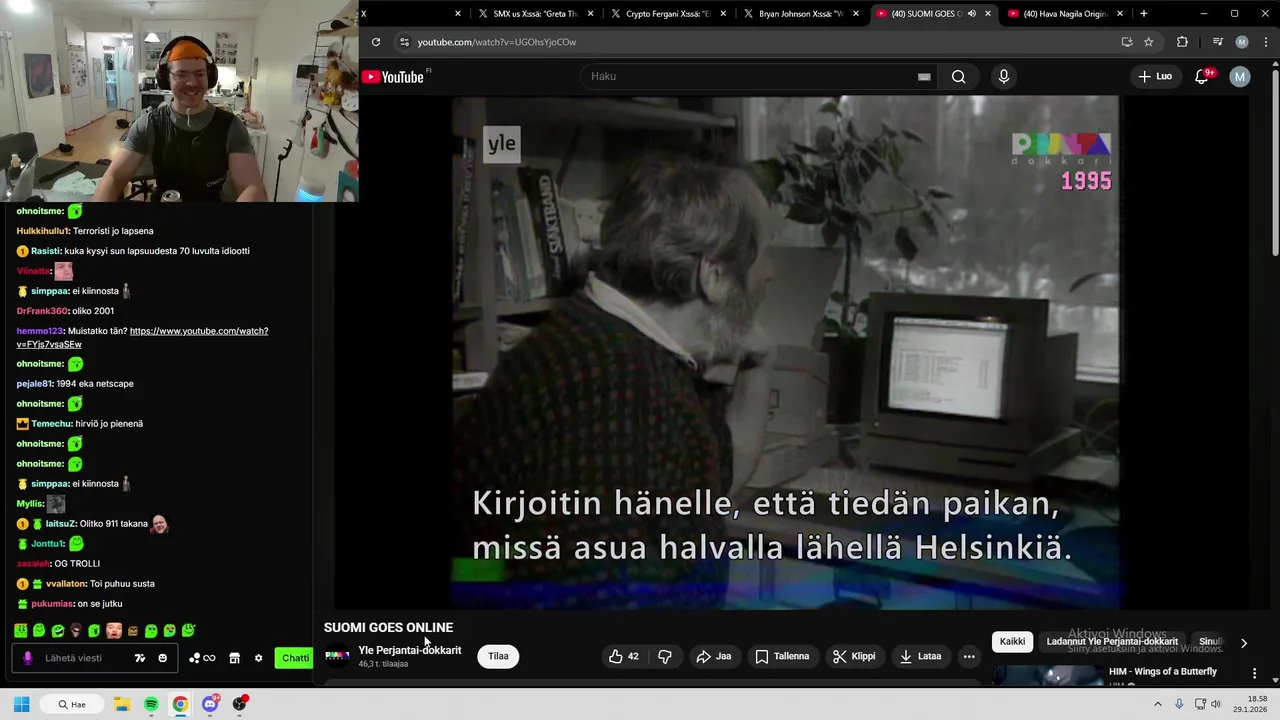The height and width of the screenshot is (720, 1280).
Task: Open Chrome profile M avatar
Action: pyautogui.click(x=1242, y=42)
